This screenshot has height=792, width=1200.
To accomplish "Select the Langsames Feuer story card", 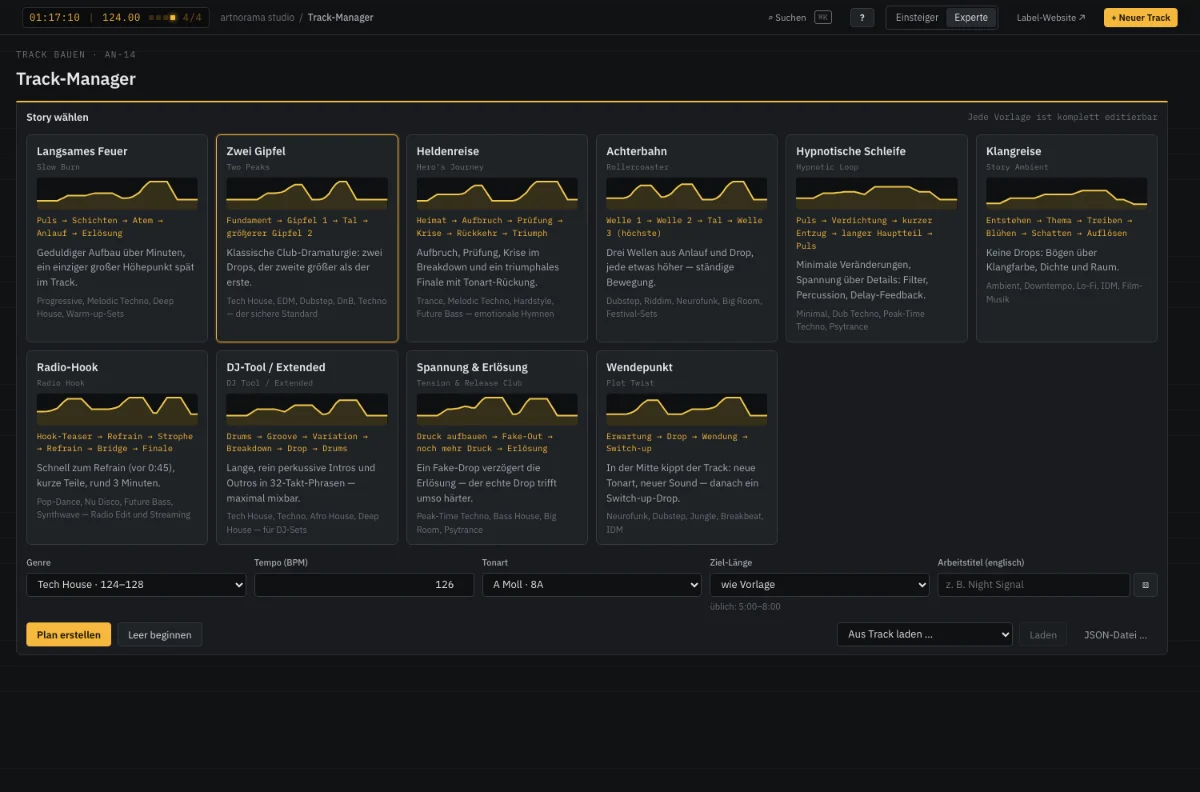I will pyautogui.click(x=117, y=239).
